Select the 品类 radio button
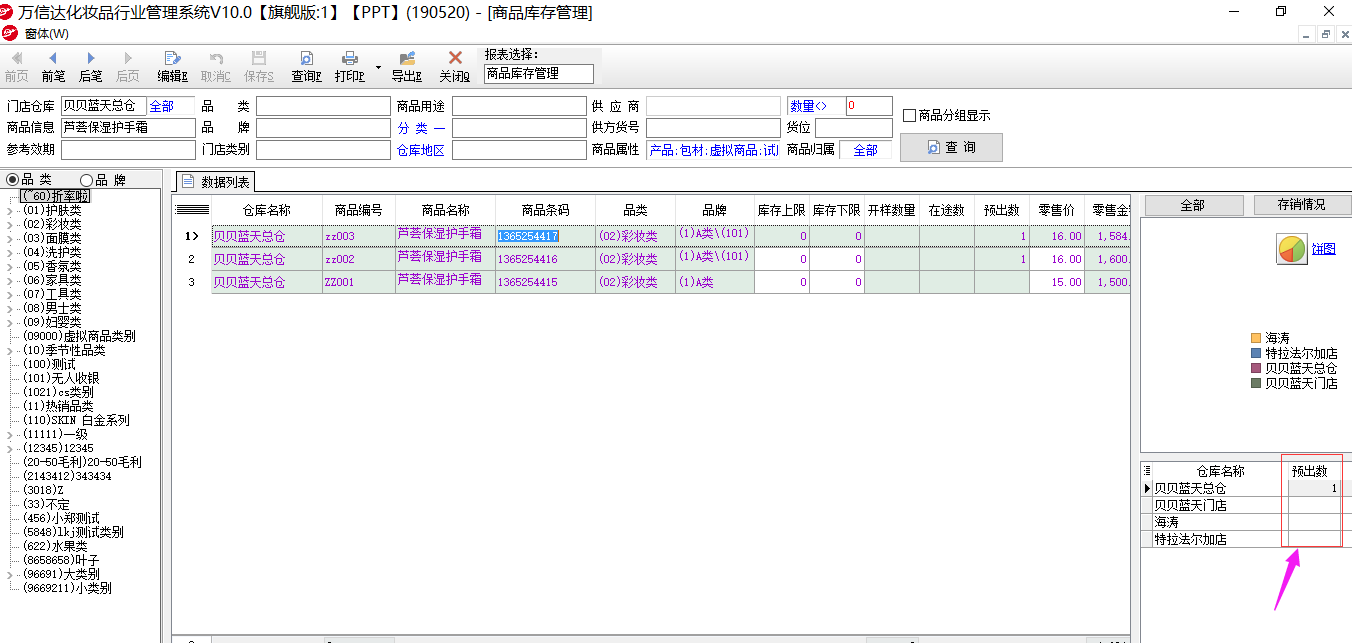Screen dimensions: 1352x643 pos(12,180)
